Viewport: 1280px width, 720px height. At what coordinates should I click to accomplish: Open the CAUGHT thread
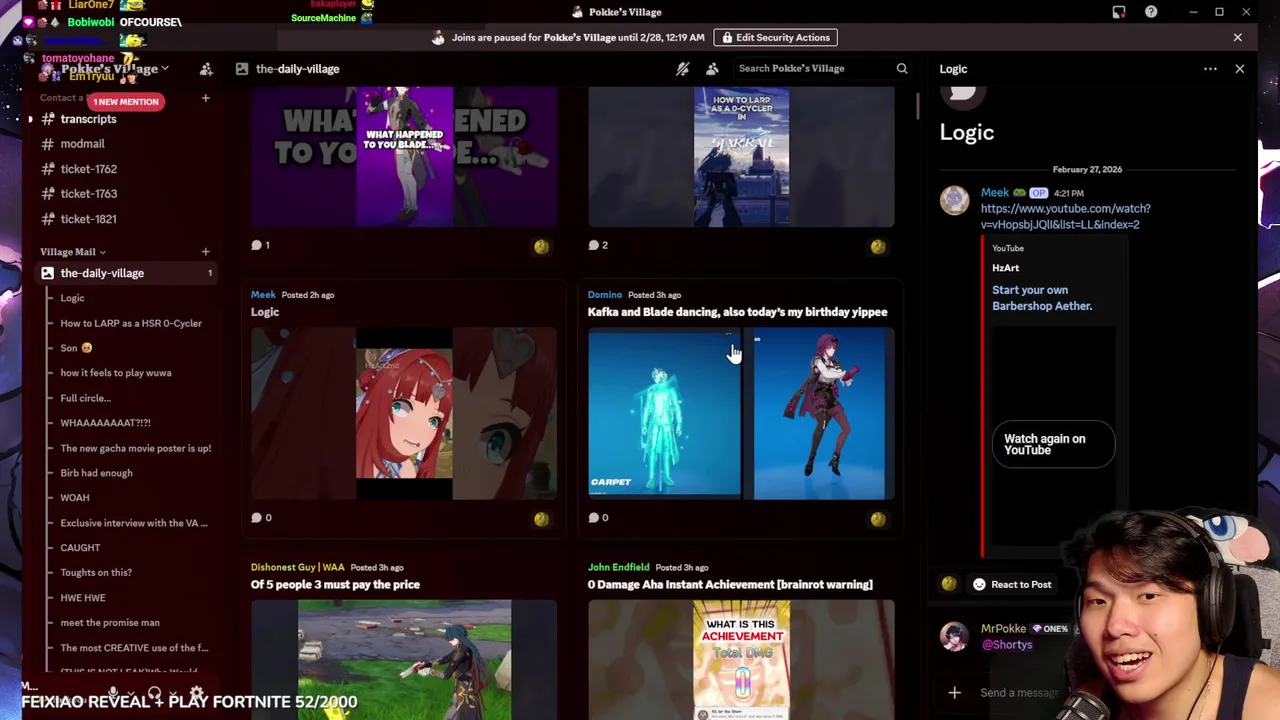pyautogui.click(x=80, y=548)
